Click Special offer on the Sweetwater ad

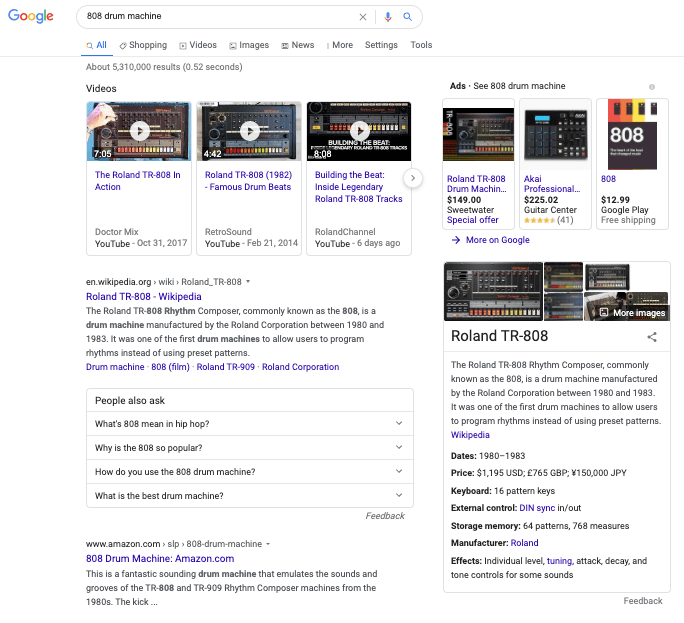coord(472,220)
